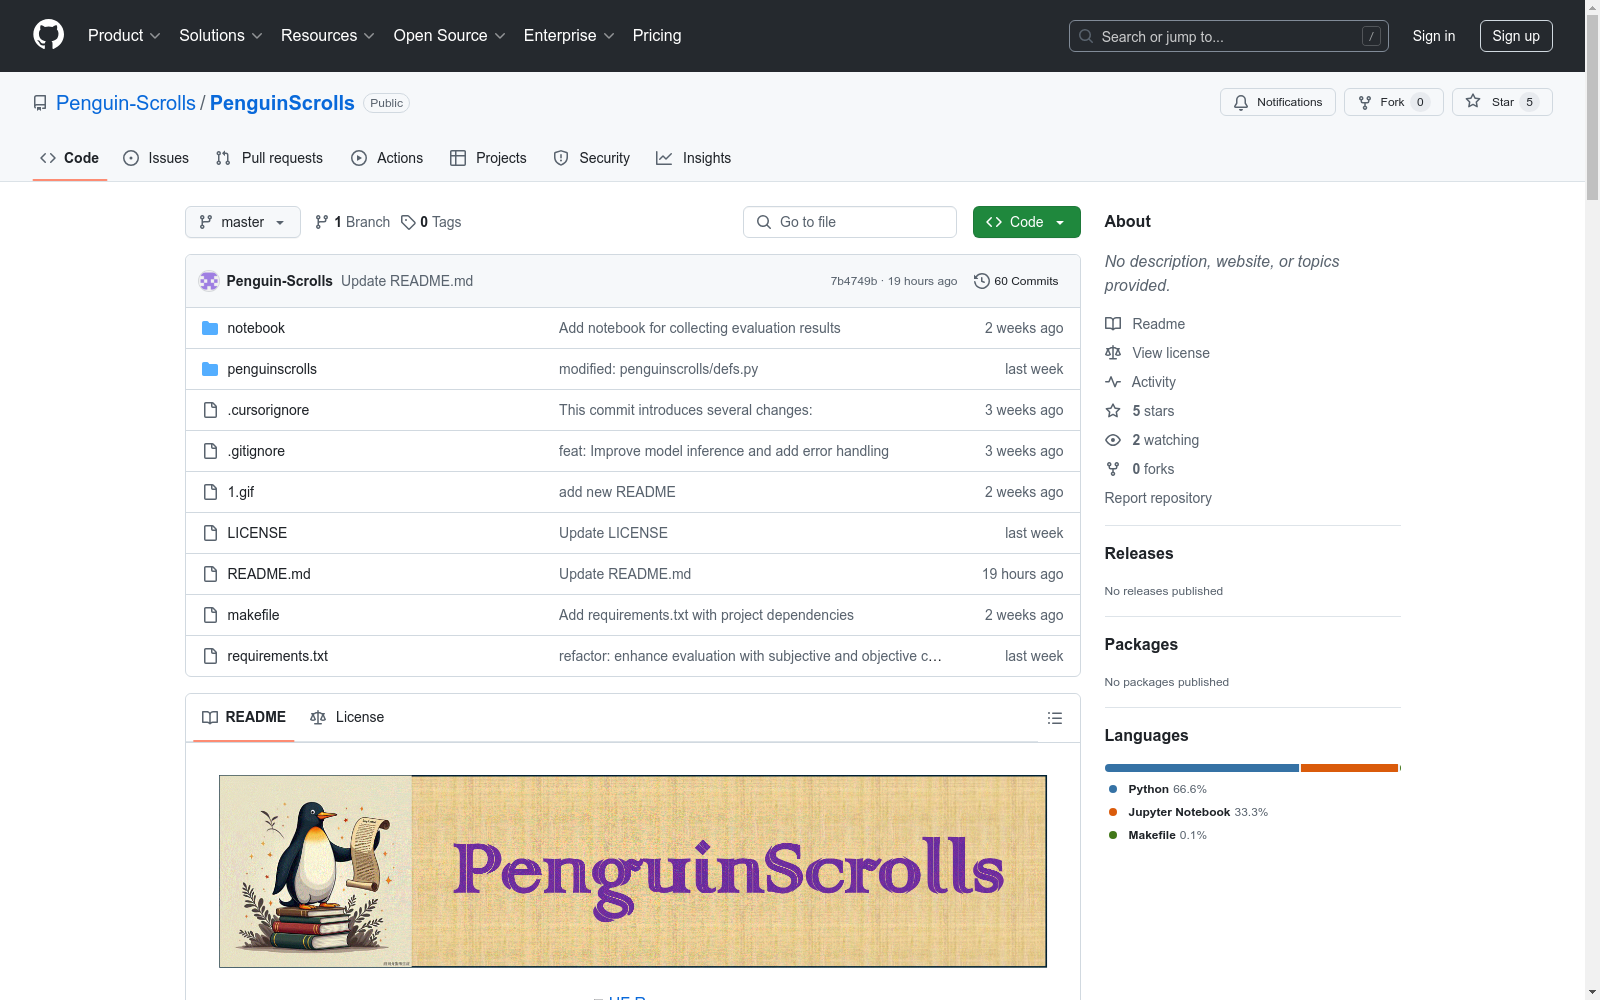
Task: Click the .cursorignore file icon
Action: click(x=210, y=410)
